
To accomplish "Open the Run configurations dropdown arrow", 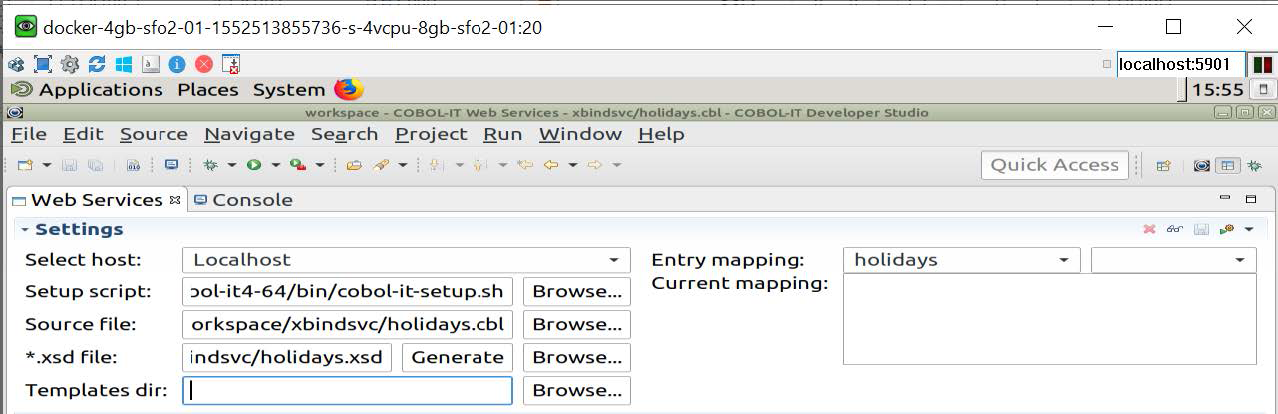I will tap(275, 165).
